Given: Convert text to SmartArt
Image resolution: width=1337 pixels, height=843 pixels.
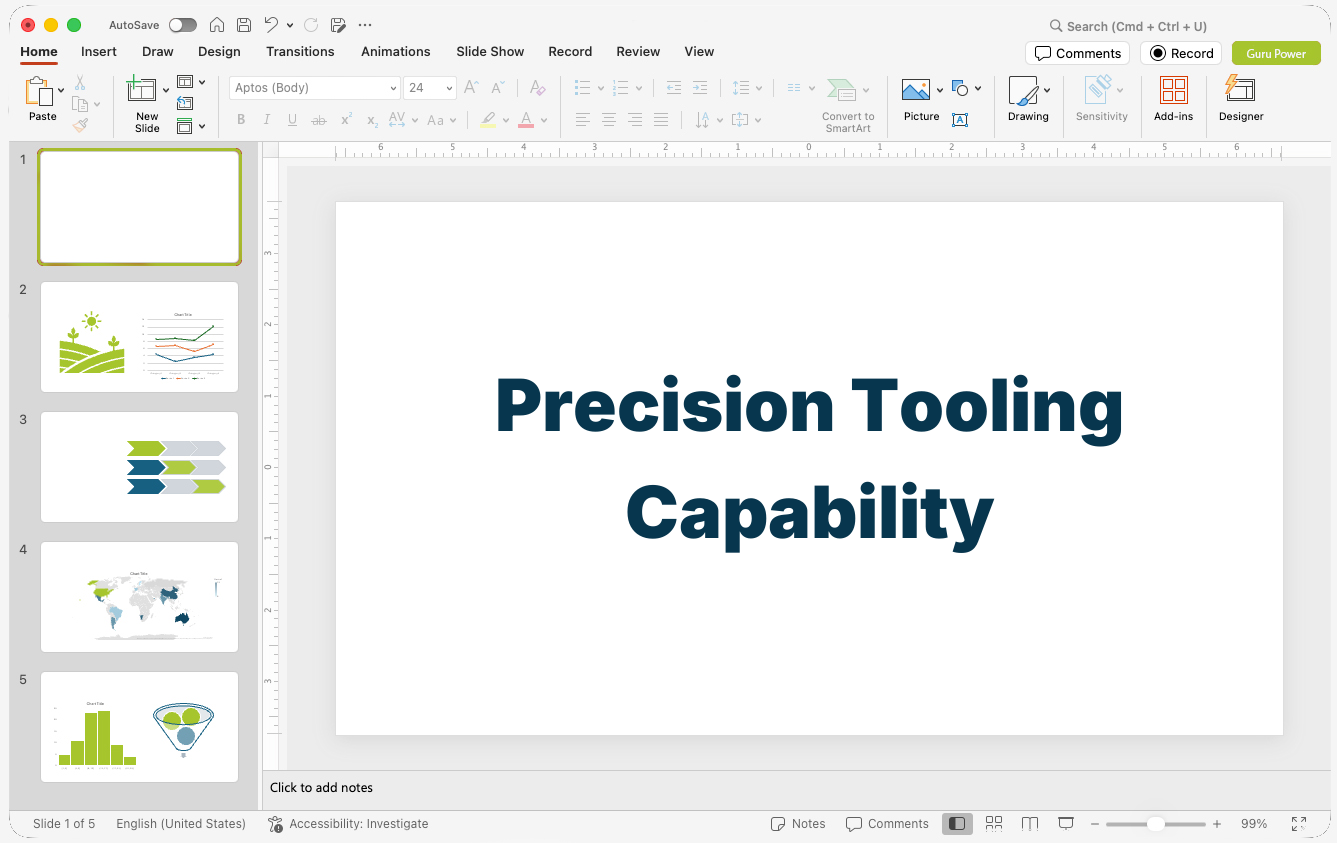Looking at the screenshot, I should pos(848,105).
